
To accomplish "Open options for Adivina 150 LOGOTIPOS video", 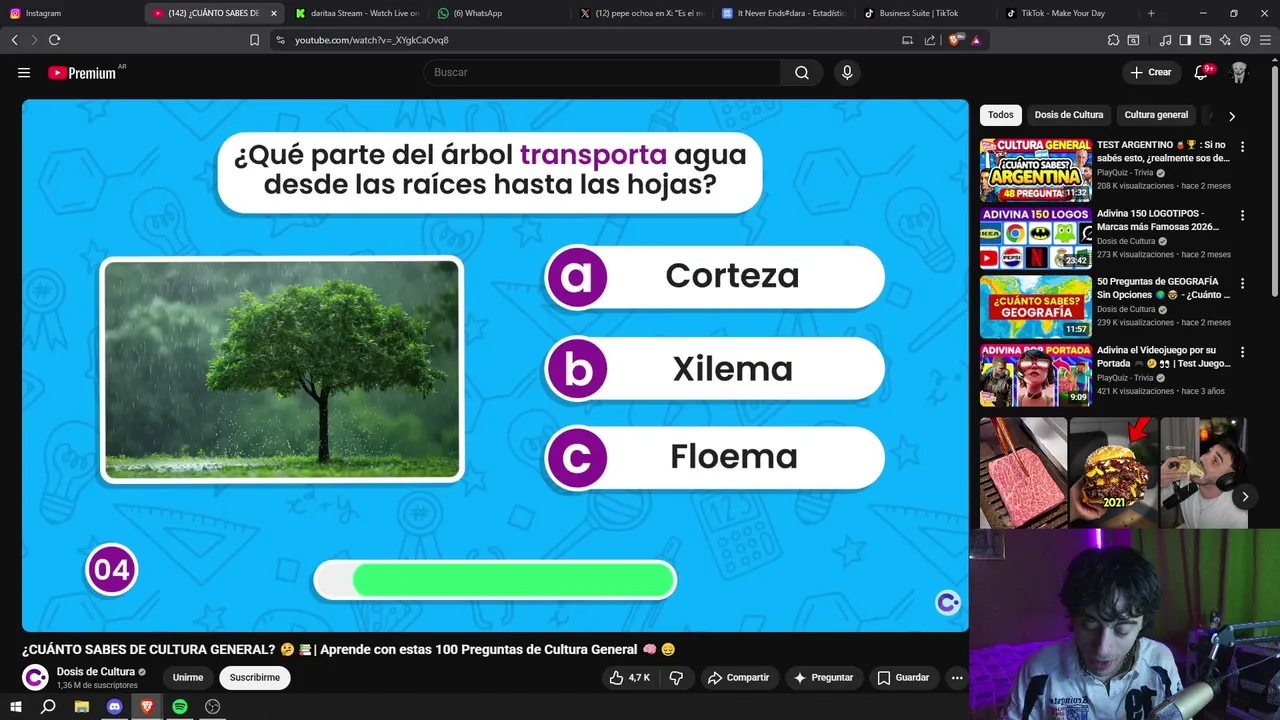I will pyautogui.click(x=1242, y=215).
